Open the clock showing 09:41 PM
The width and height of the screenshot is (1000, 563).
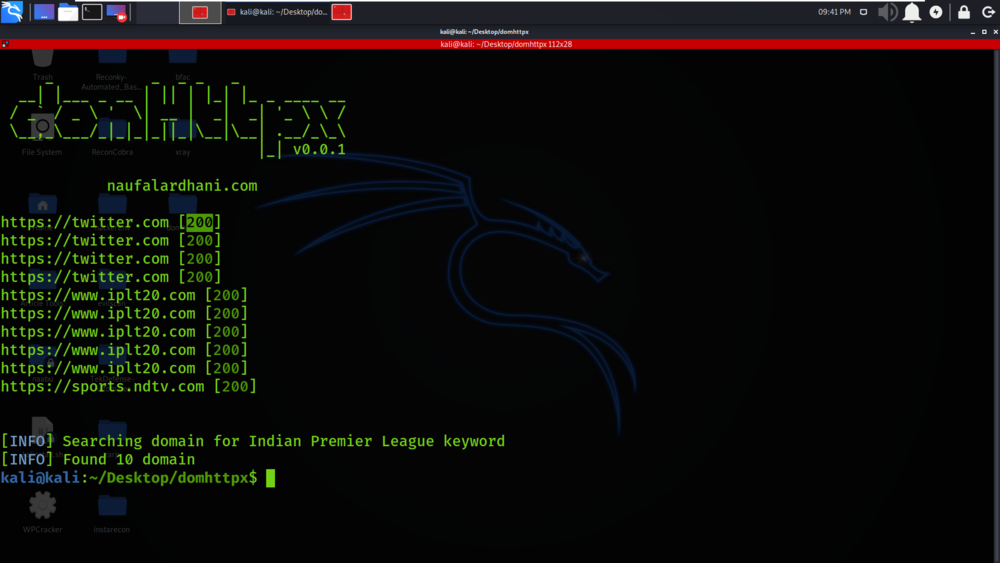834,12
